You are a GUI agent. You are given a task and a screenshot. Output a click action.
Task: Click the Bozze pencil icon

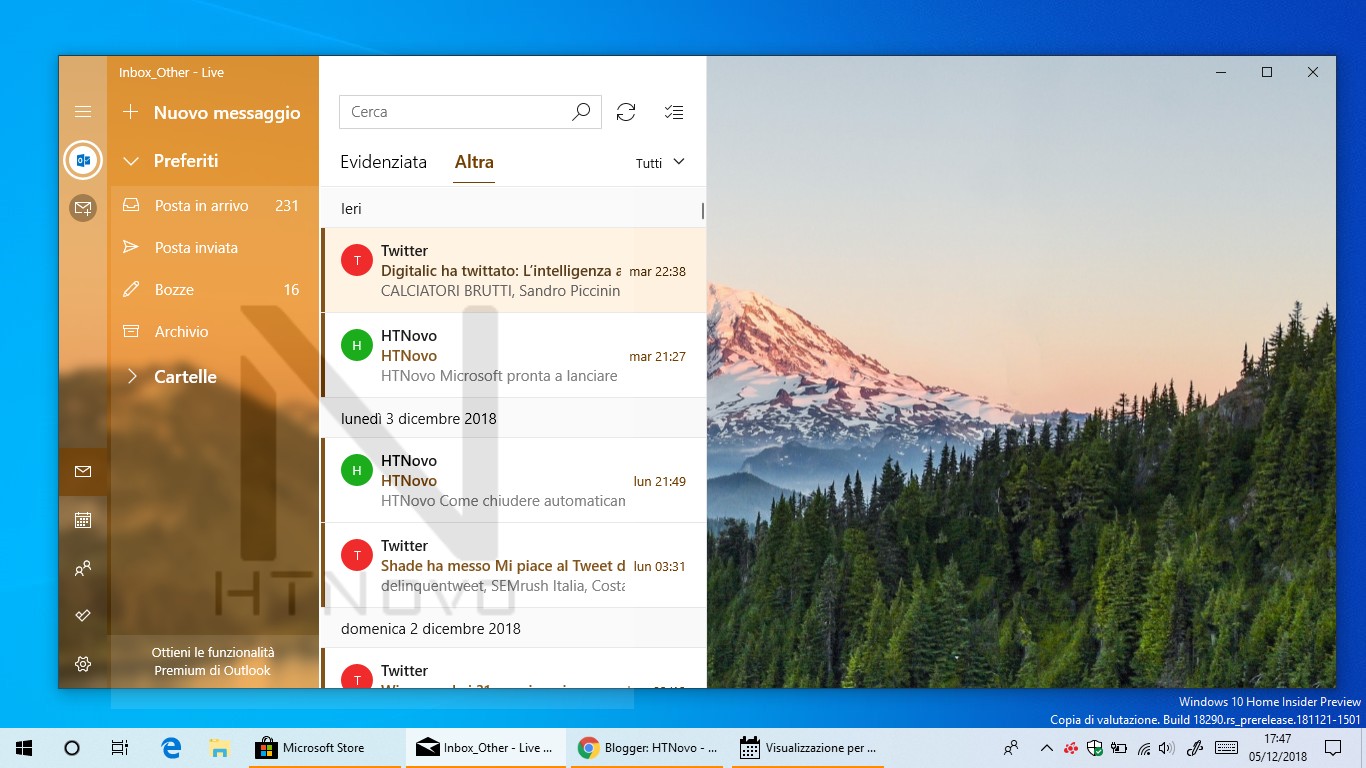[131, 289]
